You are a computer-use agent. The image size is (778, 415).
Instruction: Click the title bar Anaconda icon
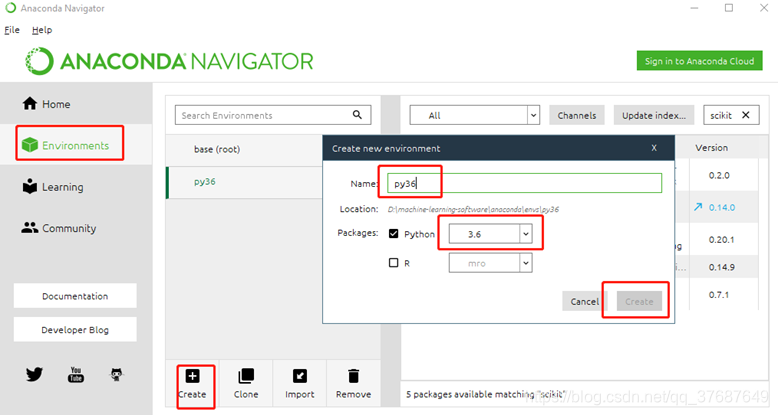click(10, 8)
